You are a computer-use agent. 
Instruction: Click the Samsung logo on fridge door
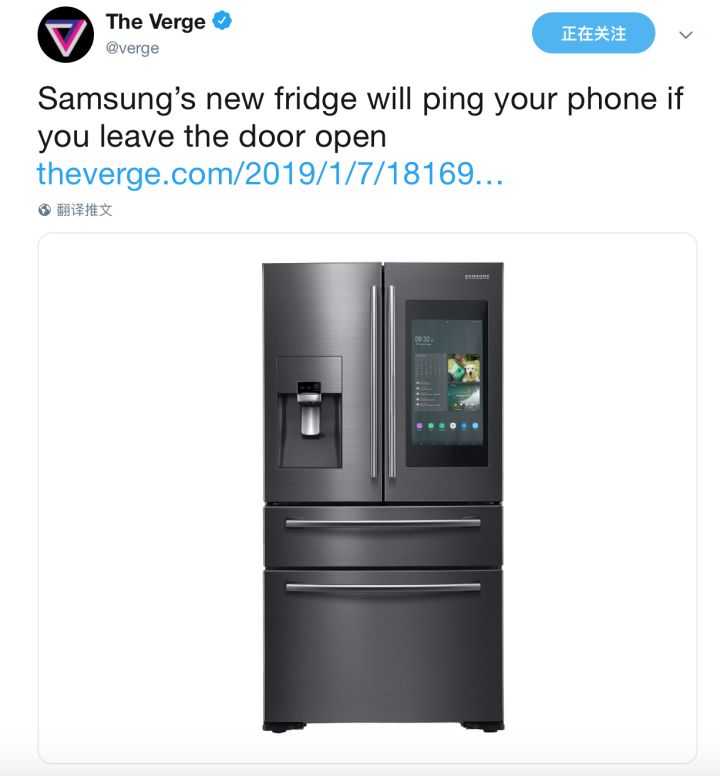(x=477, y=276)
